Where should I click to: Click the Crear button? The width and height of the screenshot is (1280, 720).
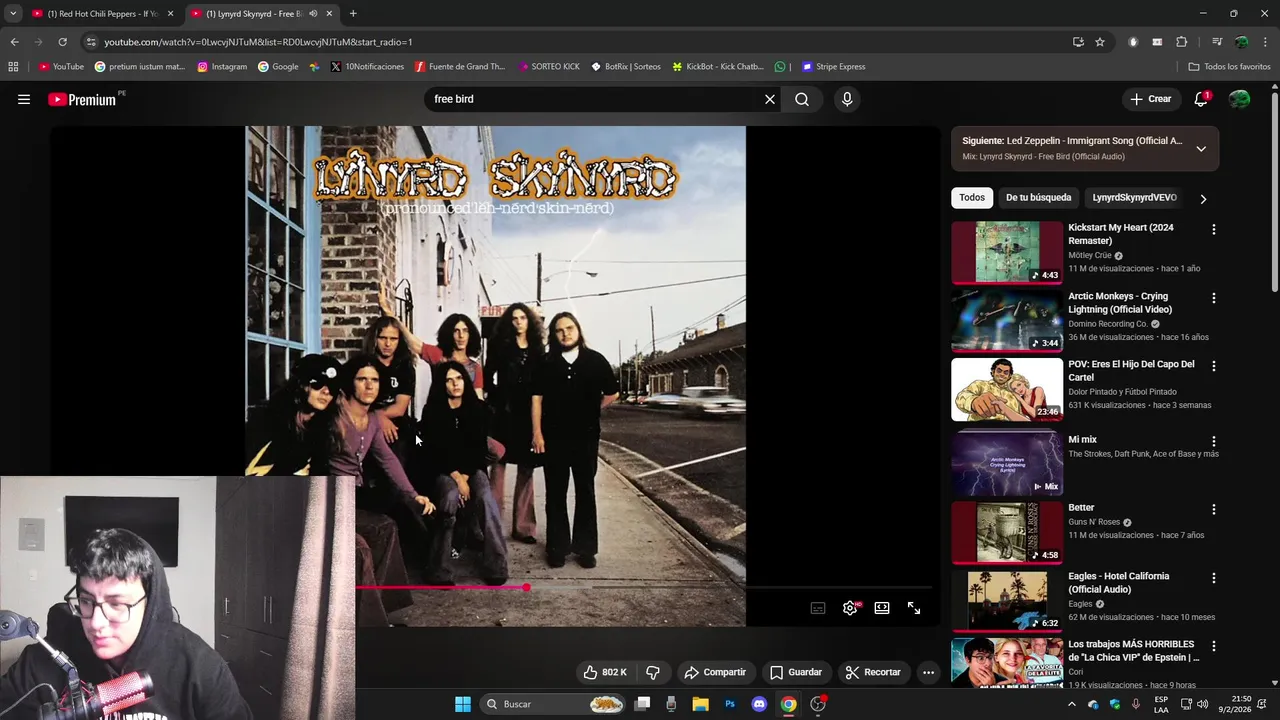[x=1151, y=99]
